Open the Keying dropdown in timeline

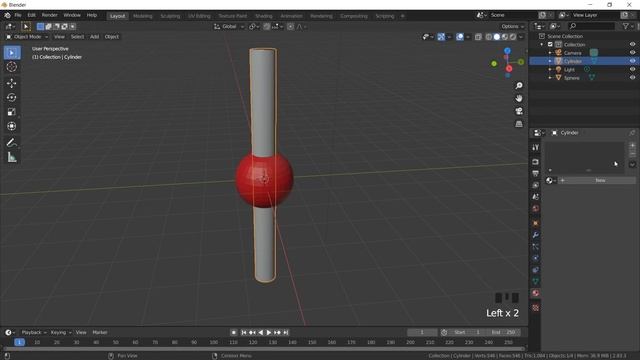[x=61, y=333]
